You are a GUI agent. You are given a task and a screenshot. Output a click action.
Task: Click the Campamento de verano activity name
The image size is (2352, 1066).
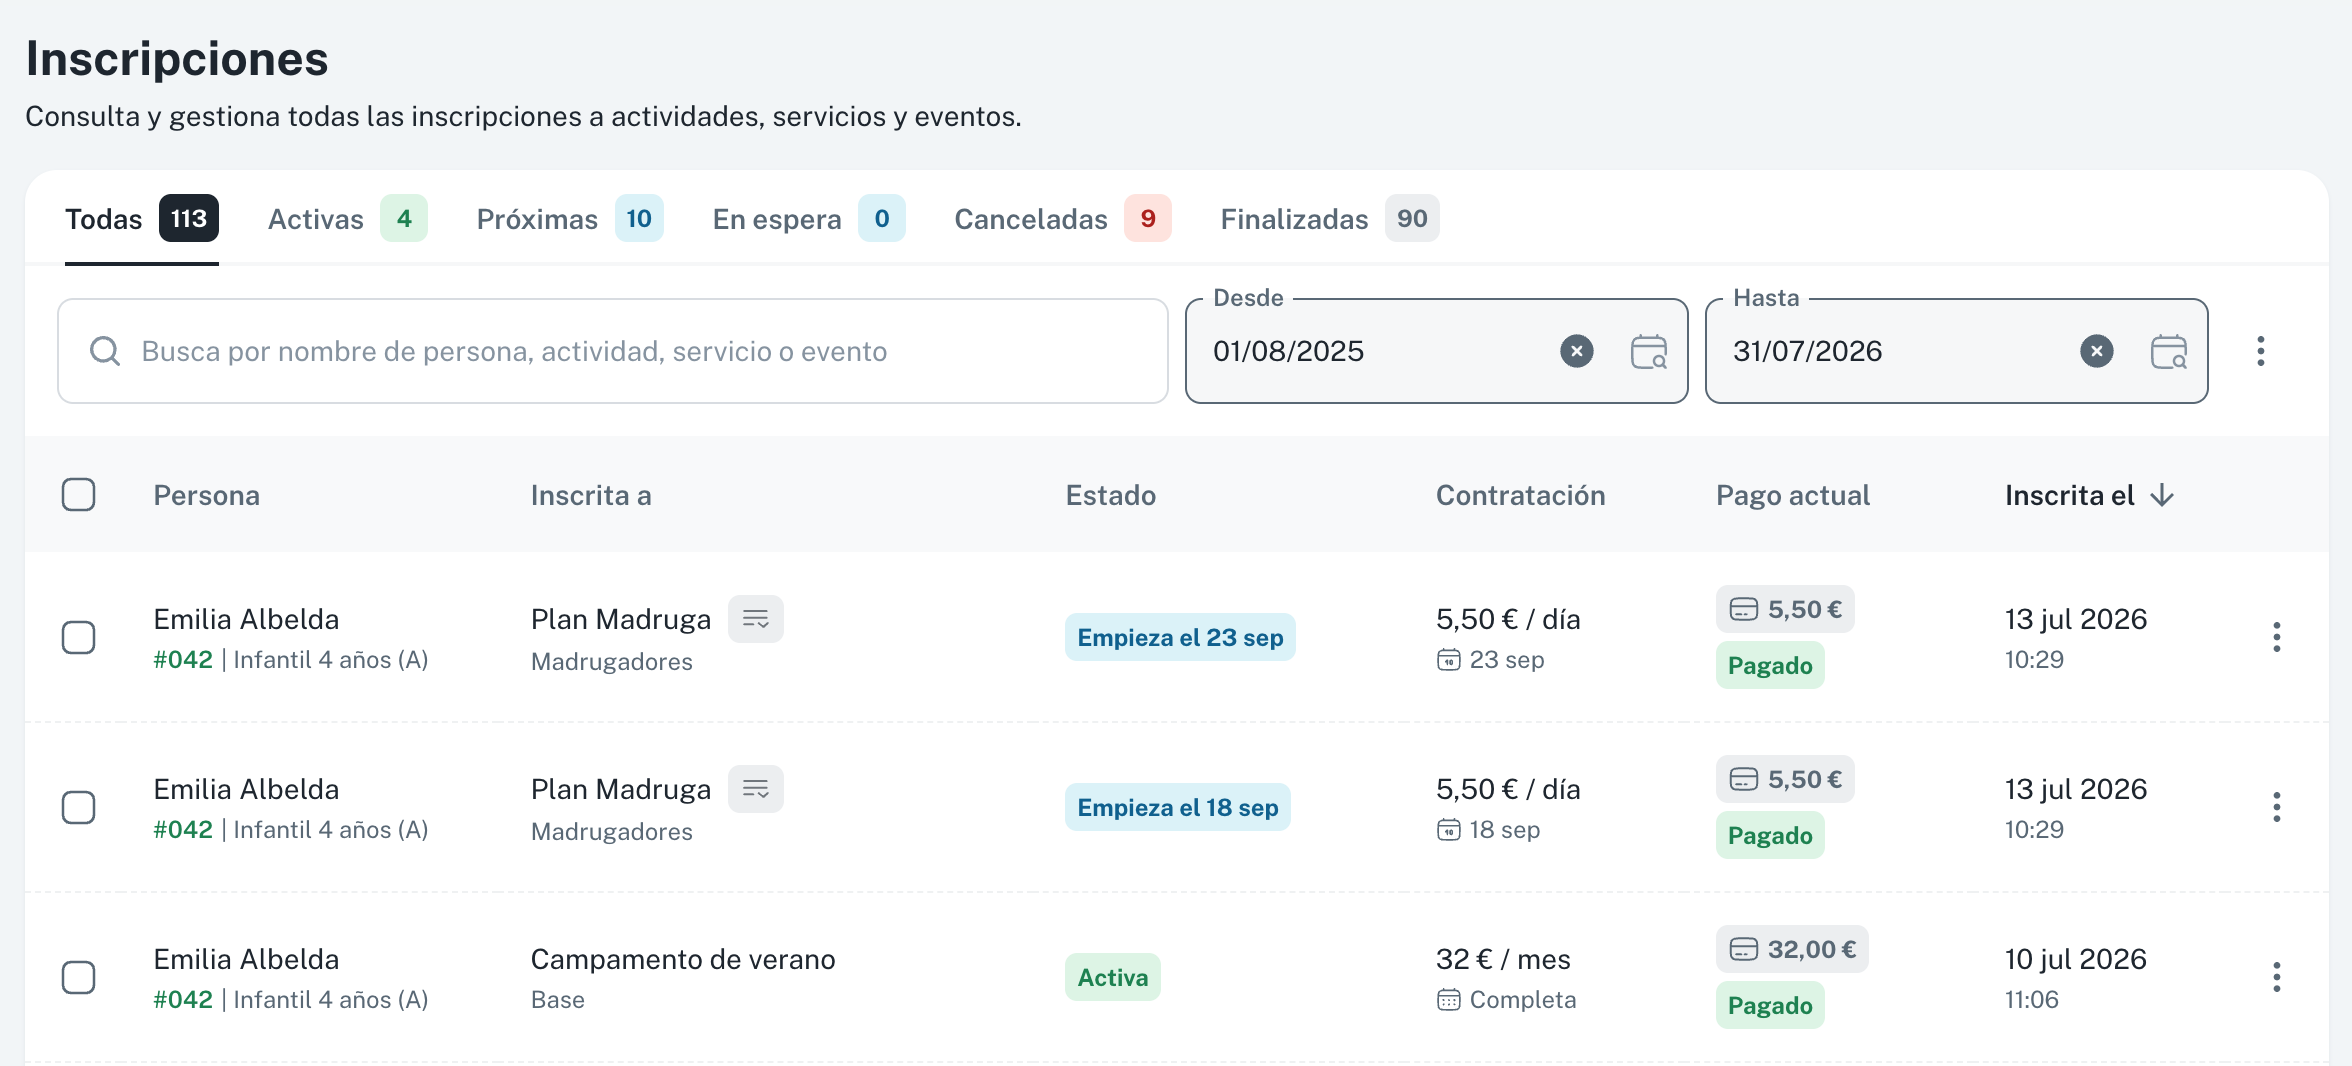pos(683,959)
